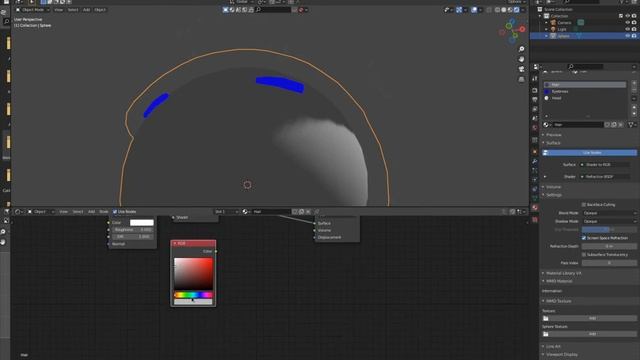
Task: Click the Pass Index value field
Action: pyautogui.click(x=609, y=263)
